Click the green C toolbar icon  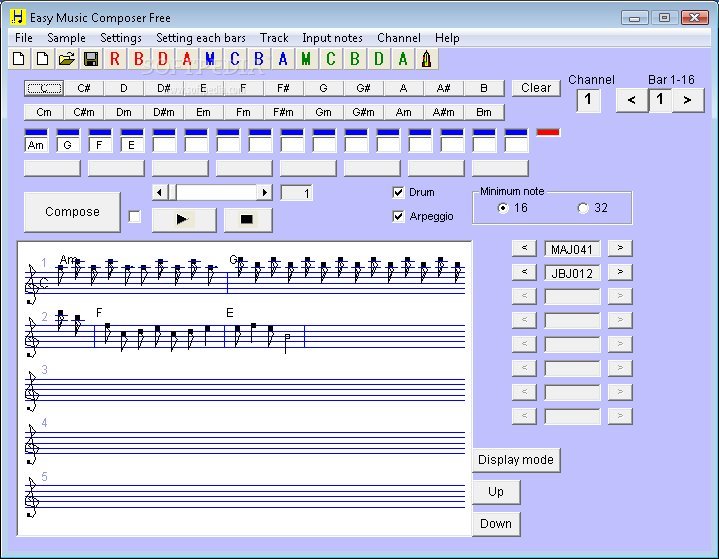pyautogui.click(x=331, y=59)
